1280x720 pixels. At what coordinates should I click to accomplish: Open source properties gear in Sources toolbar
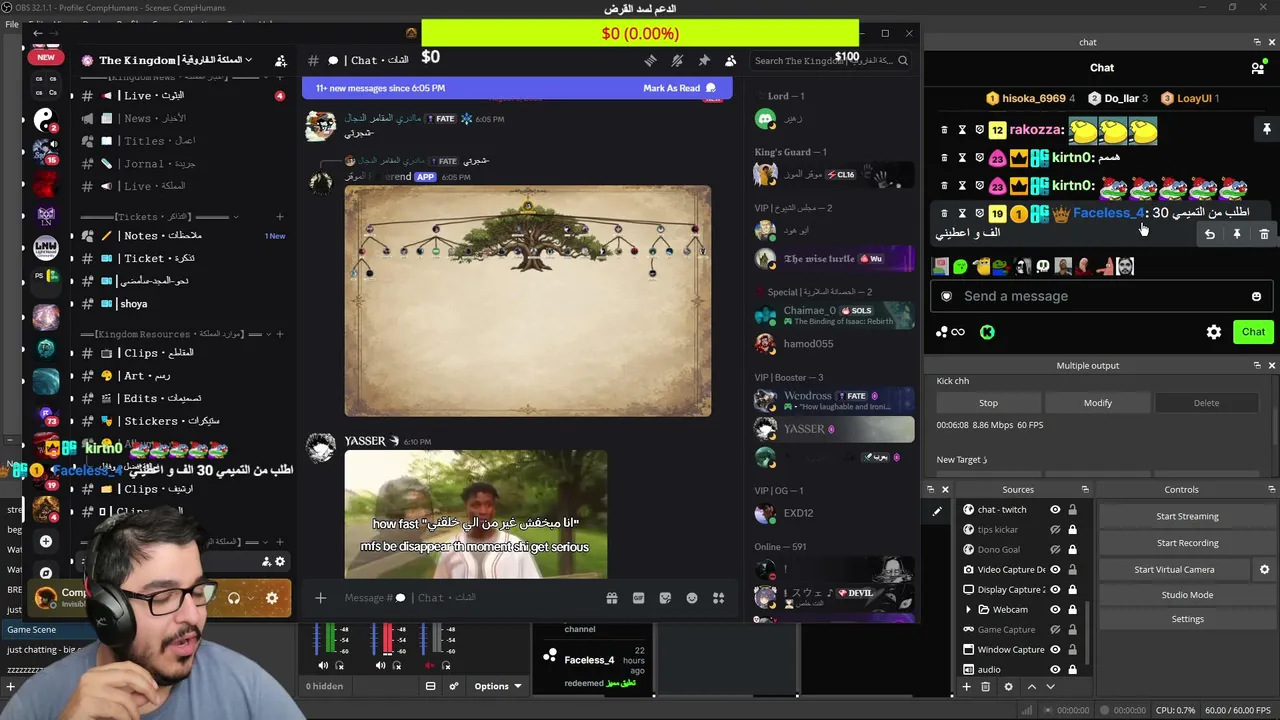1008,687
